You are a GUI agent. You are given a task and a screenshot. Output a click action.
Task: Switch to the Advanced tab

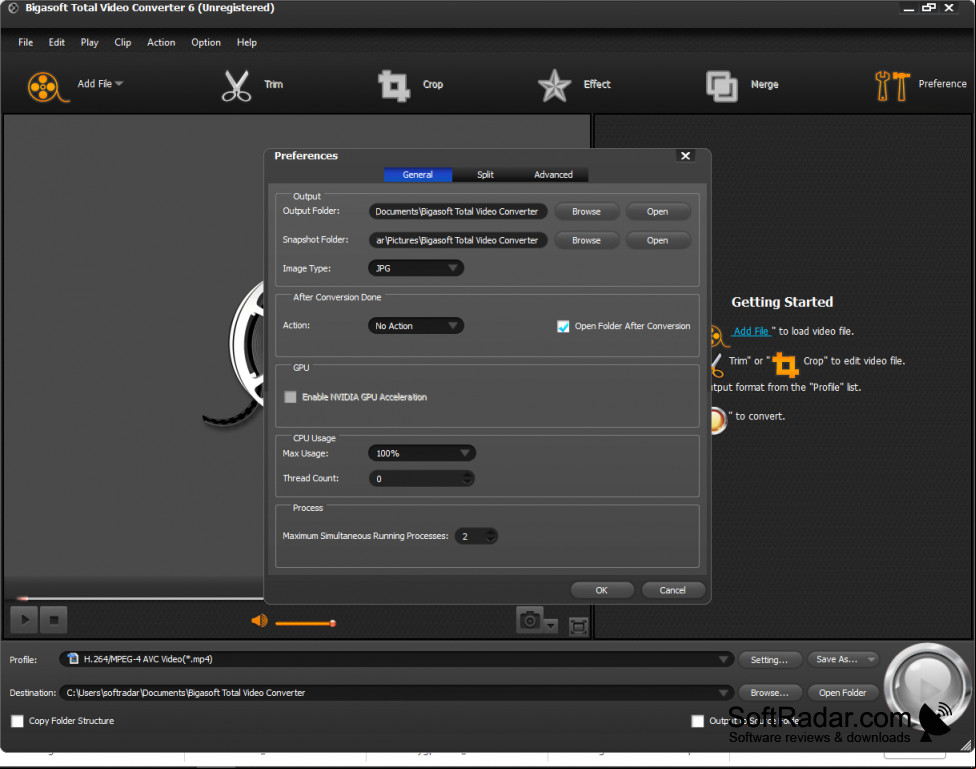tap(553, 175)
